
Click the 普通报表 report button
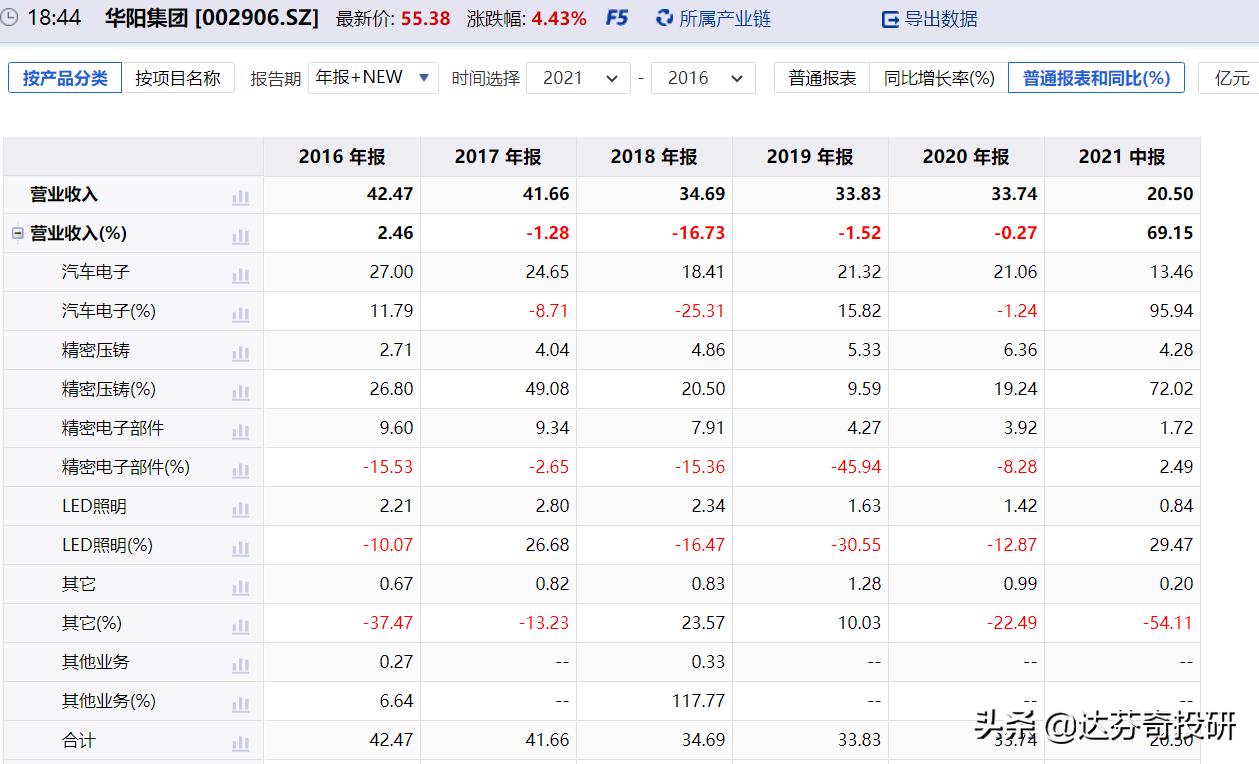pos(821,77)
